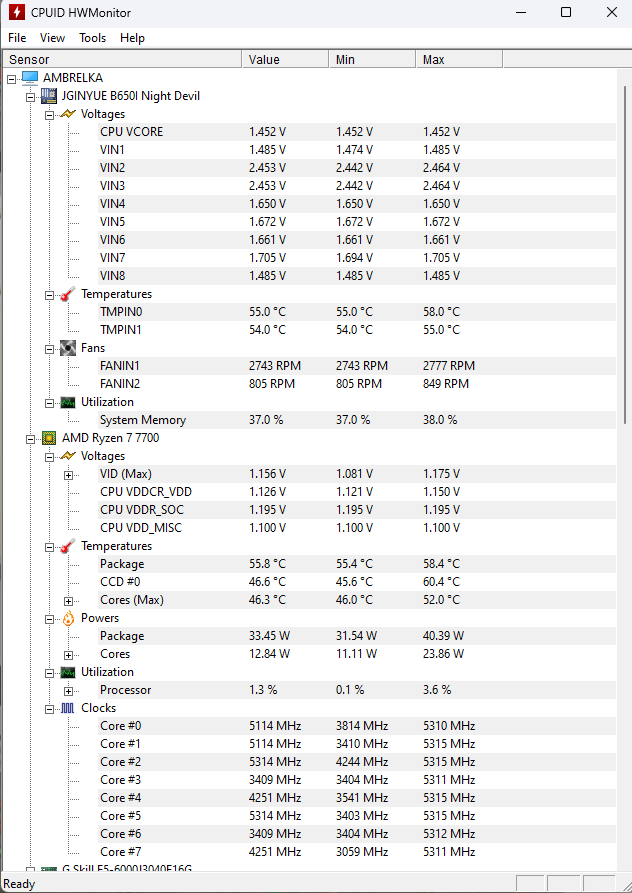Collapse the motherboard Voltages group
Image resolution: width=632 pixels, height=893 pixels.
coord(50,115)
